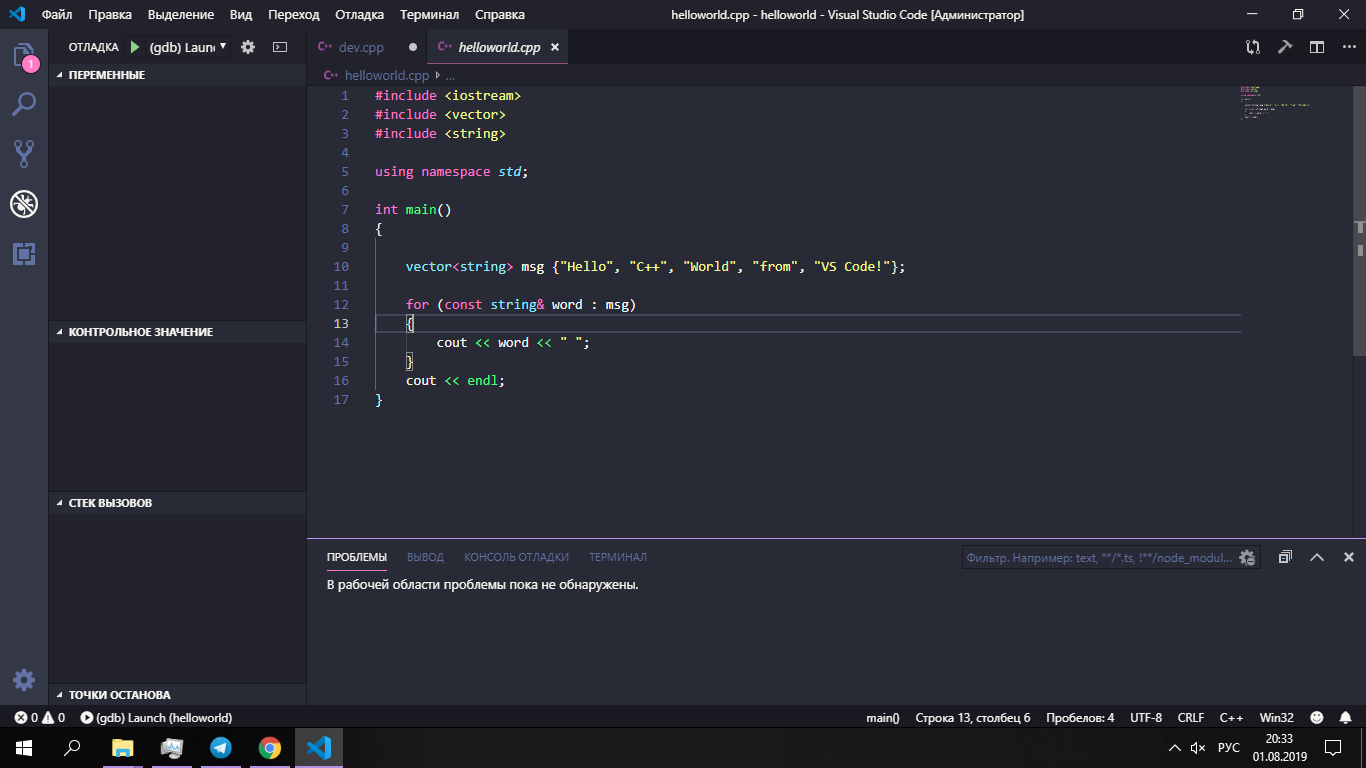
Task: Collapse the ТОЧКИ ОСТАНОВА section
Action: 178,695
